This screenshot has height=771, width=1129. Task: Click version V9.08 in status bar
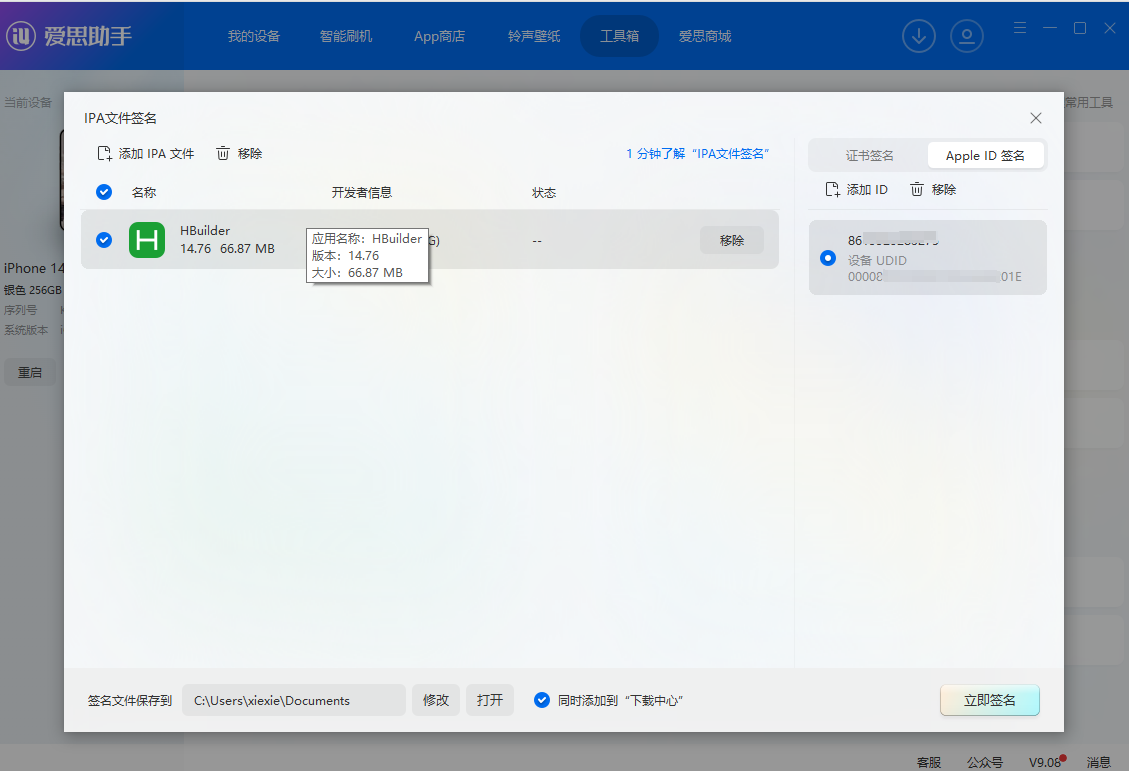click(x=1045, y=762)
